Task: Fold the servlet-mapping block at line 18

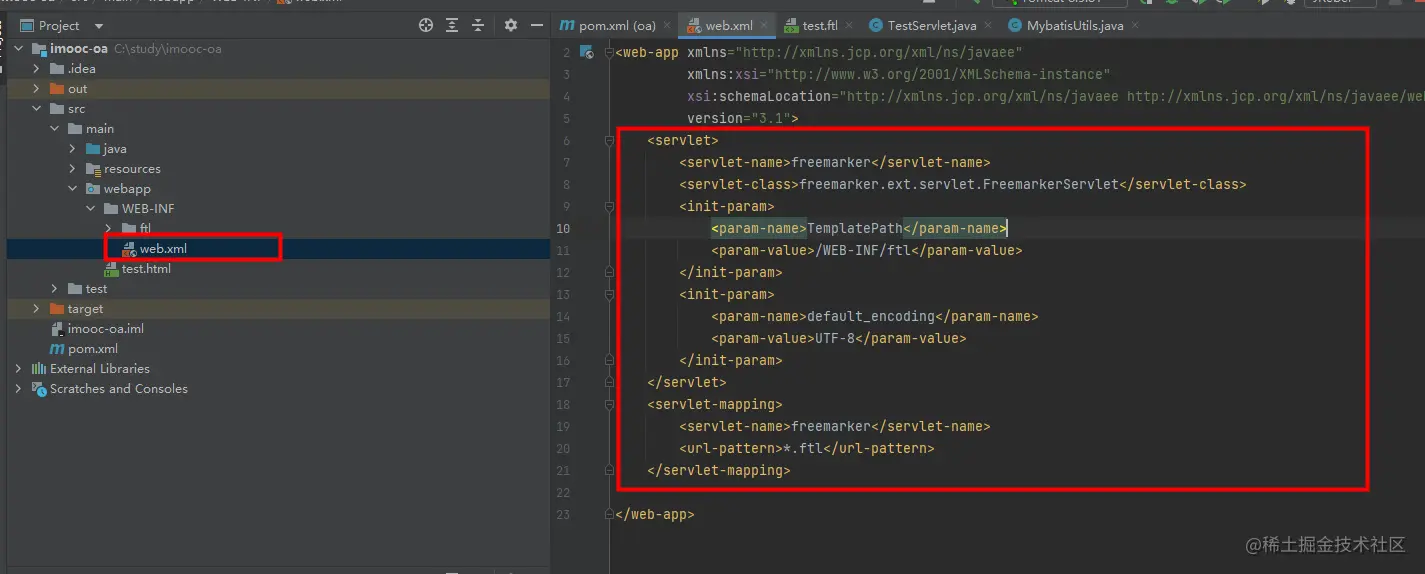Action: coord(610,405)
